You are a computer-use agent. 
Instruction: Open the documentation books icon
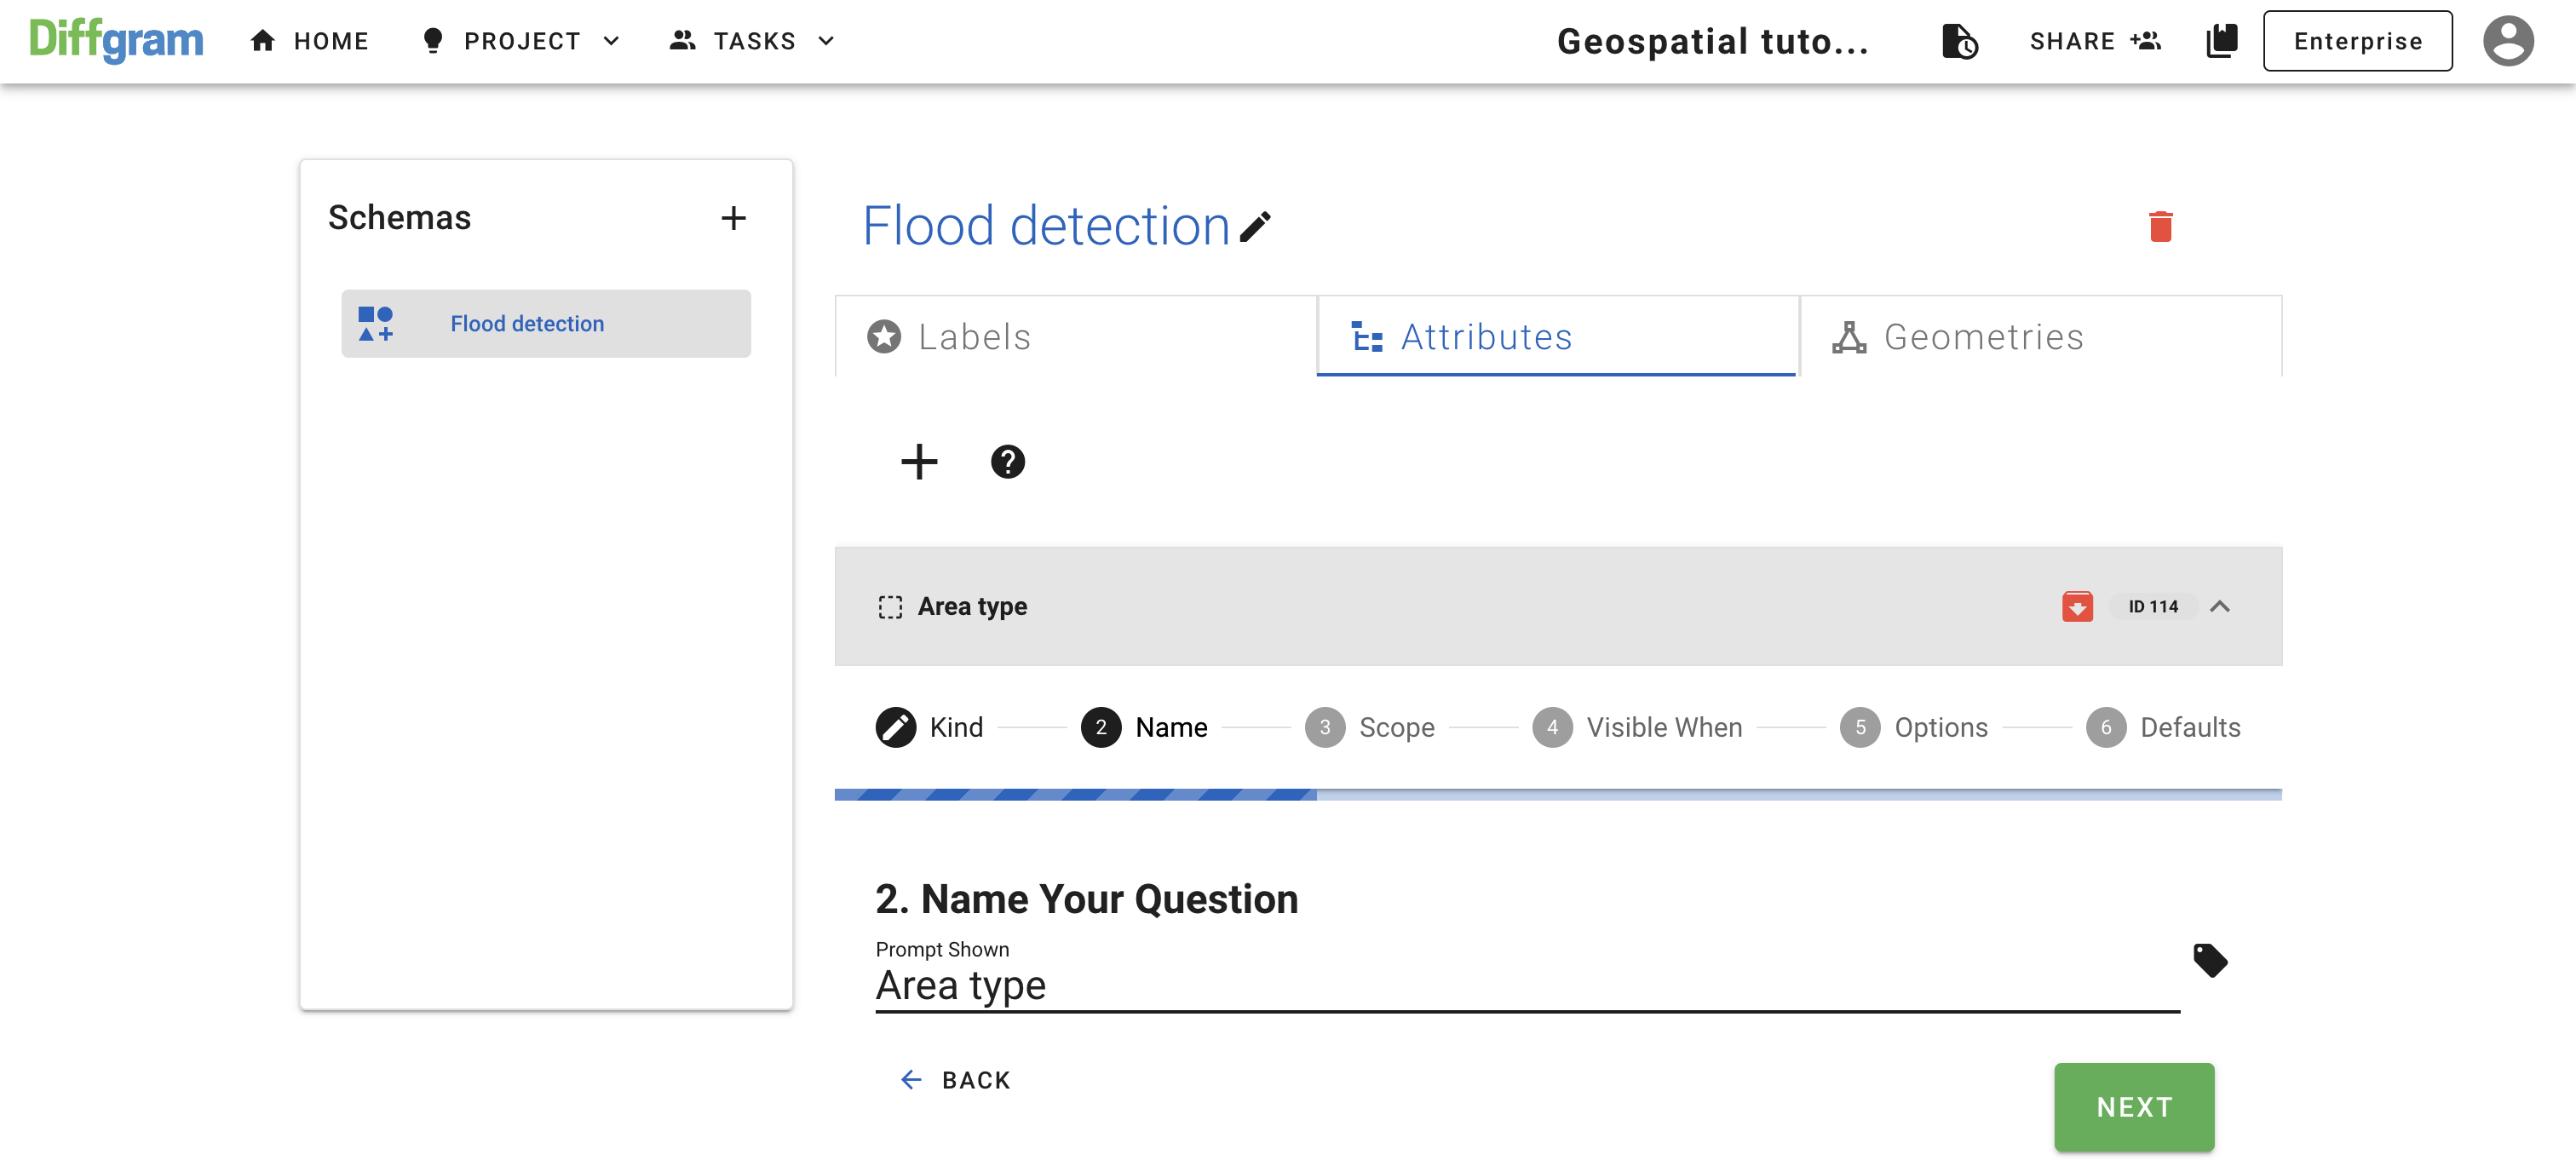click(x=2221, y=41)
